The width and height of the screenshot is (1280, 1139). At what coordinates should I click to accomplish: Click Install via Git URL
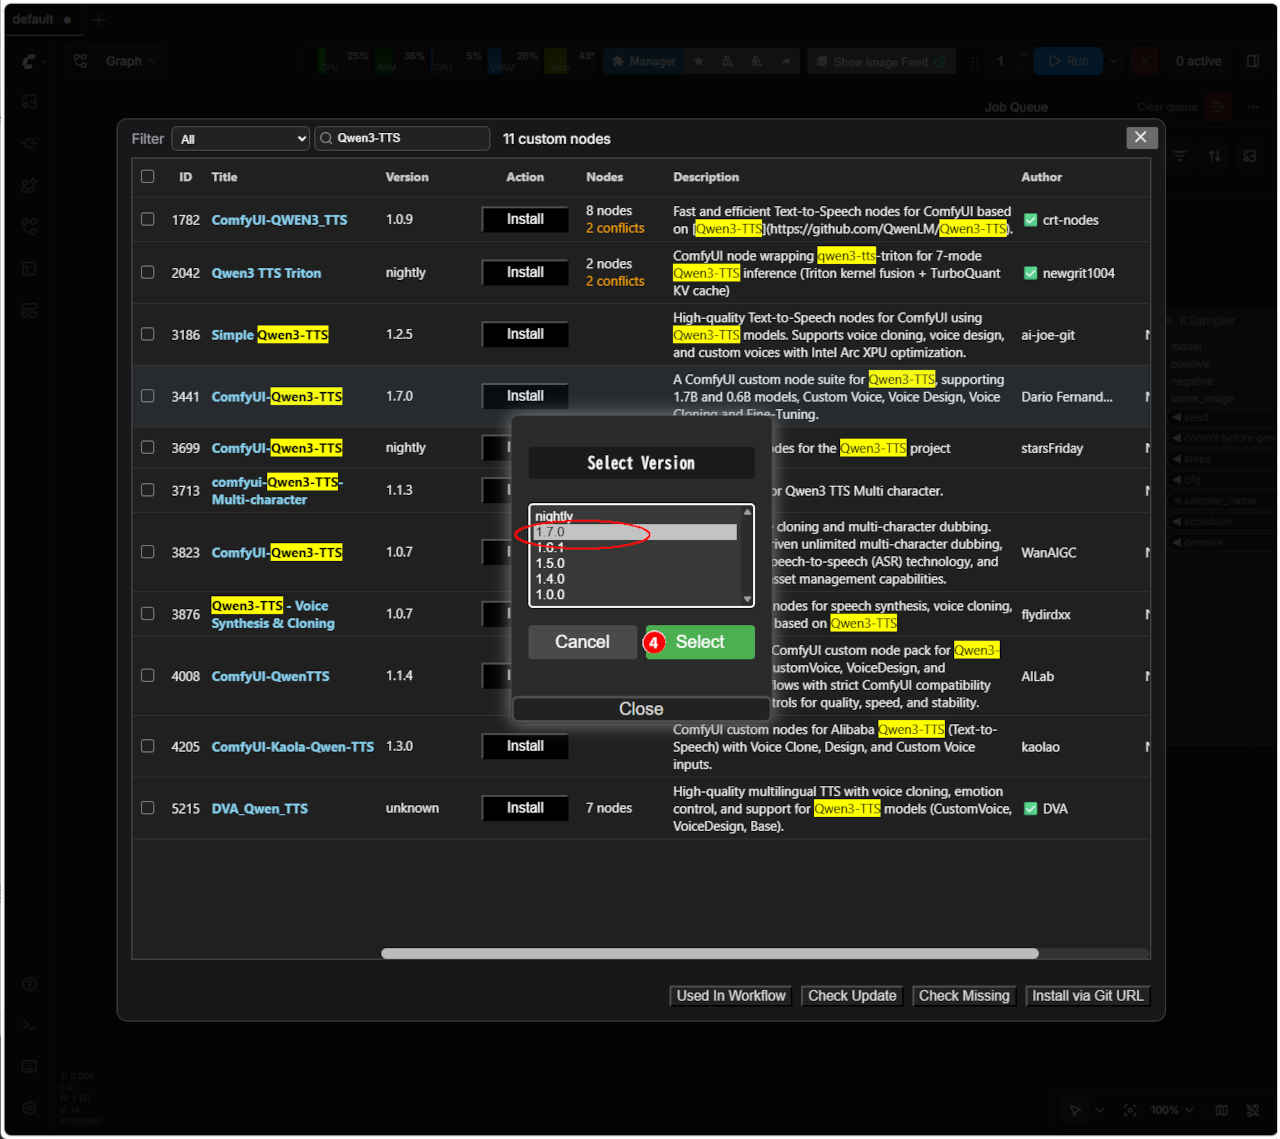[1088, 996]
